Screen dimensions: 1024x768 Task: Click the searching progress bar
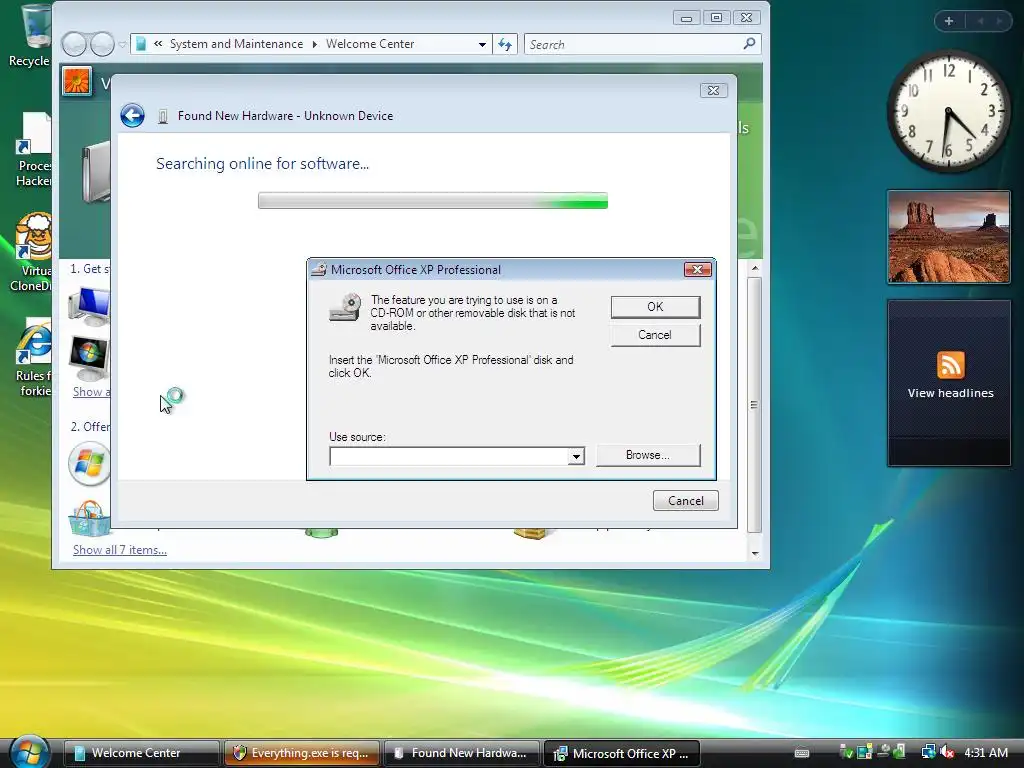pyautogui.click(x=432, y=200)
